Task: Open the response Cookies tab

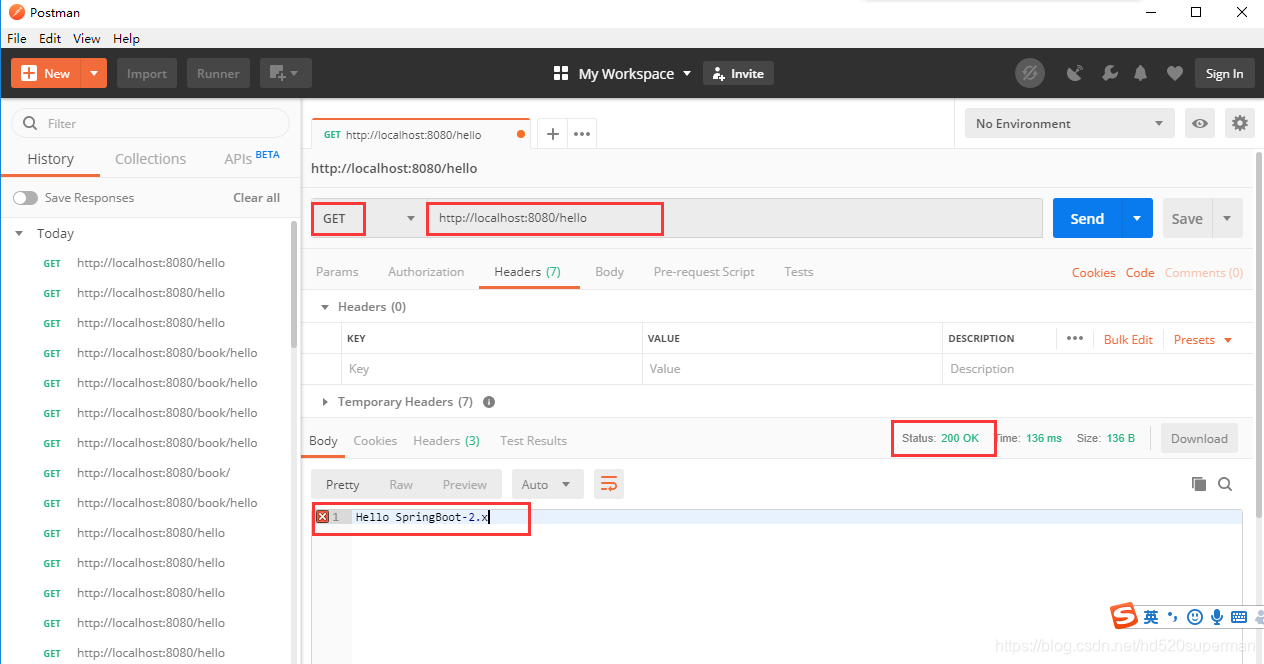Action: tap(375, 441)
